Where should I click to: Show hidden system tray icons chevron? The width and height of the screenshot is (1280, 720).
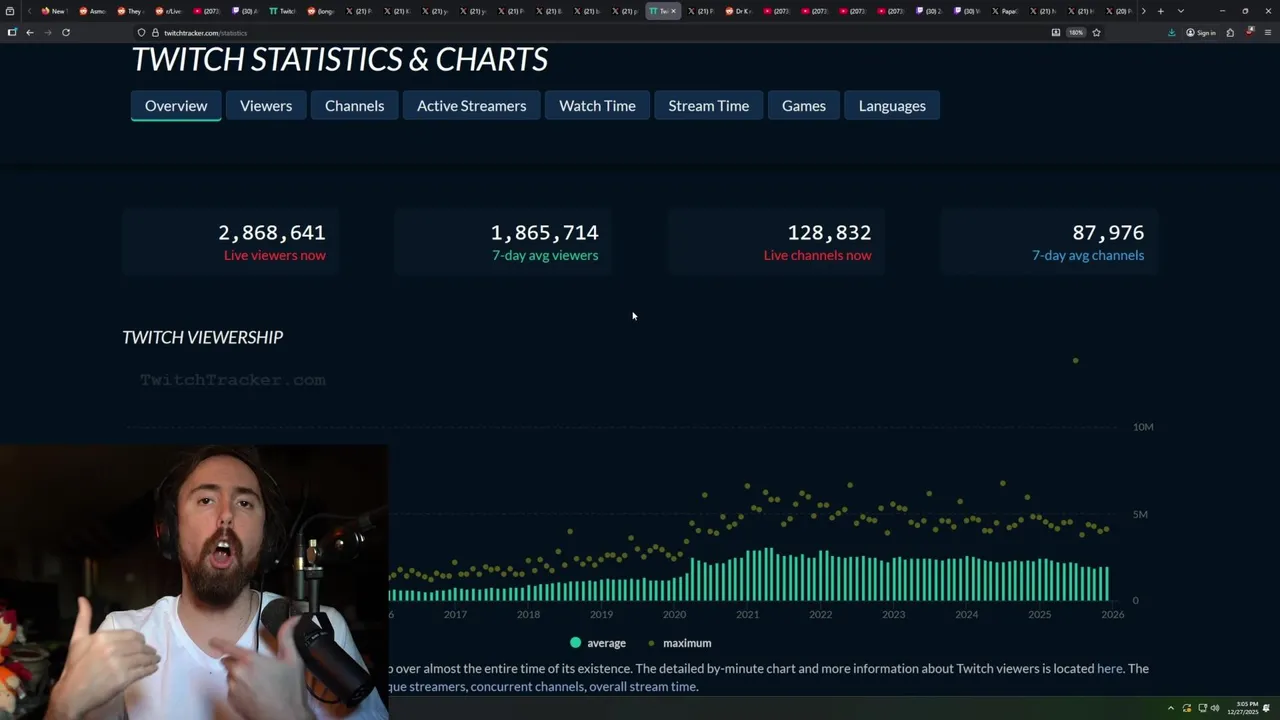click(x=1170, y=708)
